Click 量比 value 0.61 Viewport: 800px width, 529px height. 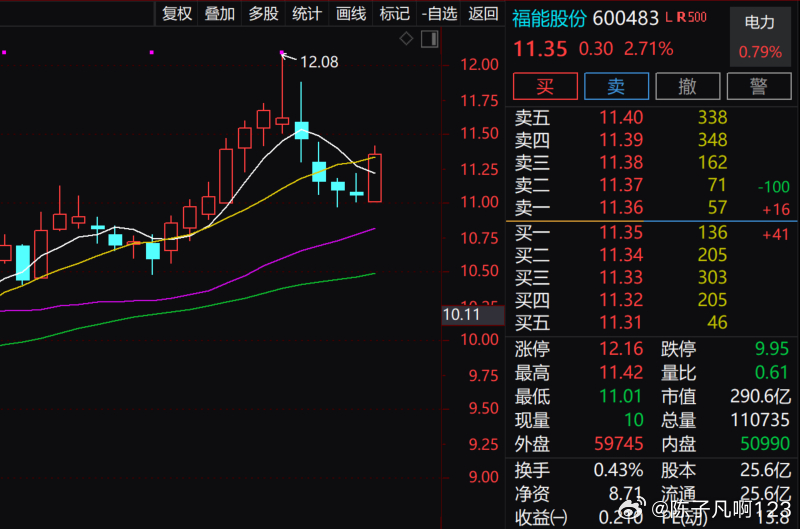point(772,373)
